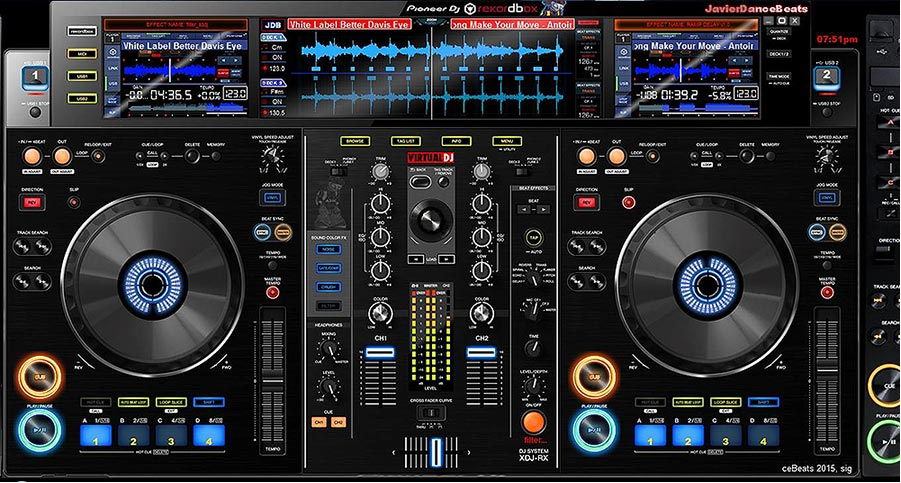Turn beat effect ON/OFF orange button
Image resolution: width=901 pixels, height=483 pixels.
click(533, 422)
